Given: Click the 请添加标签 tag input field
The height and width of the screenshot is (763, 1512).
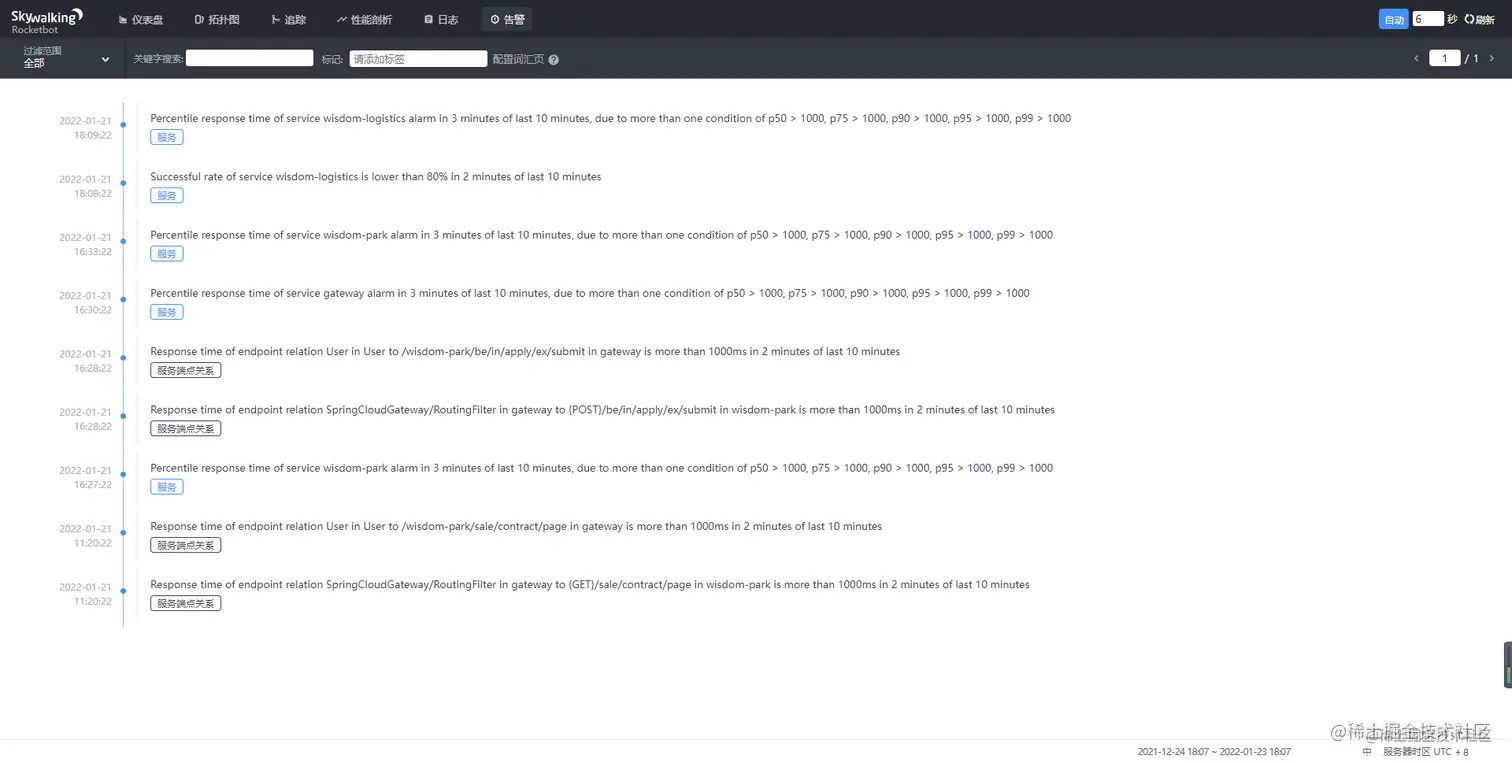Looking at the screenshot, I should (418, 59).
